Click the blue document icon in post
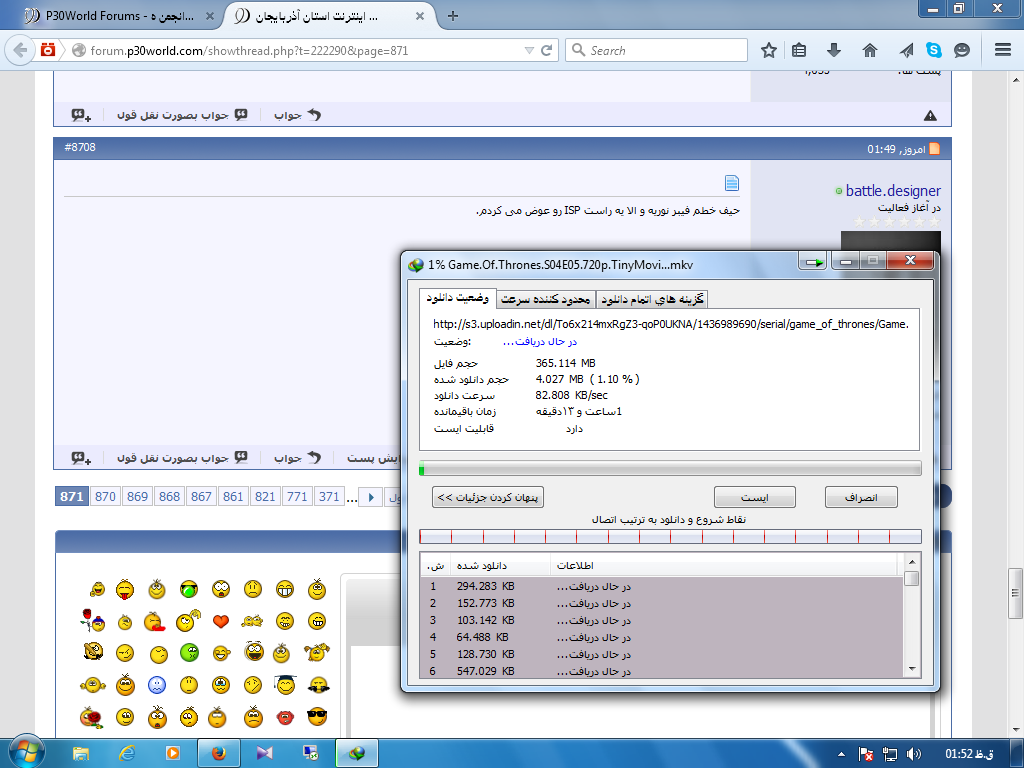The width and height of the screenshot is (1024, 768). coord(732,183)
